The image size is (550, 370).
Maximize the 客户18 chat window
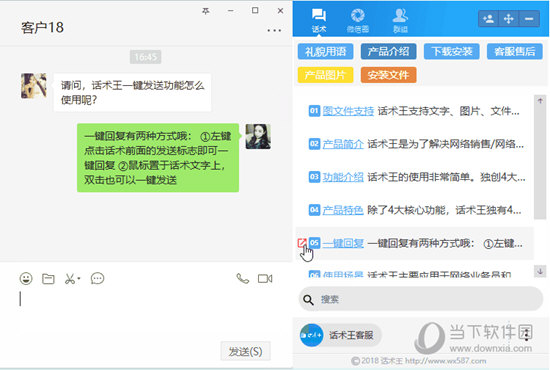click(x=255, y=11)
